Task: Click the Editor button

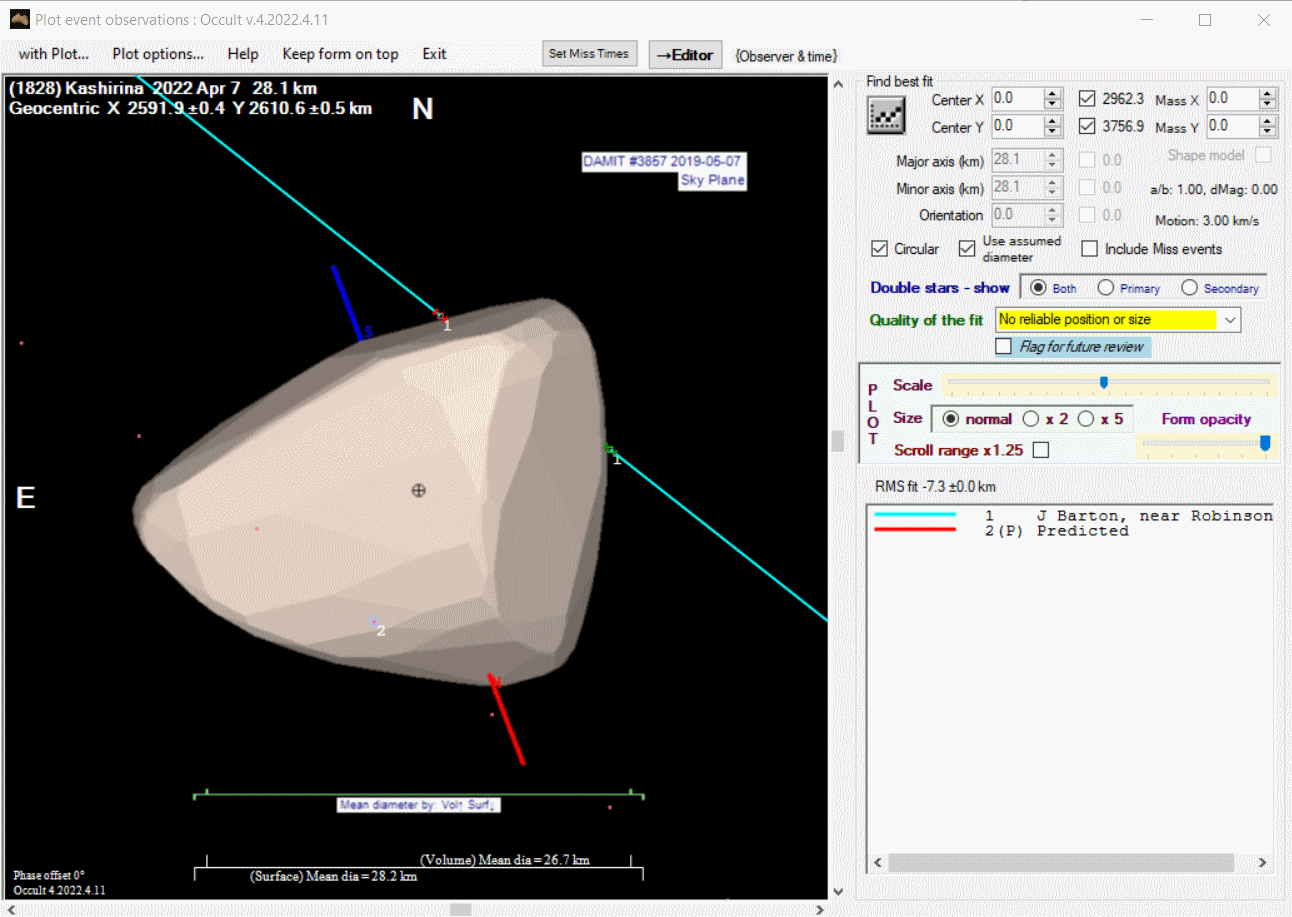Action: (685, 55)
